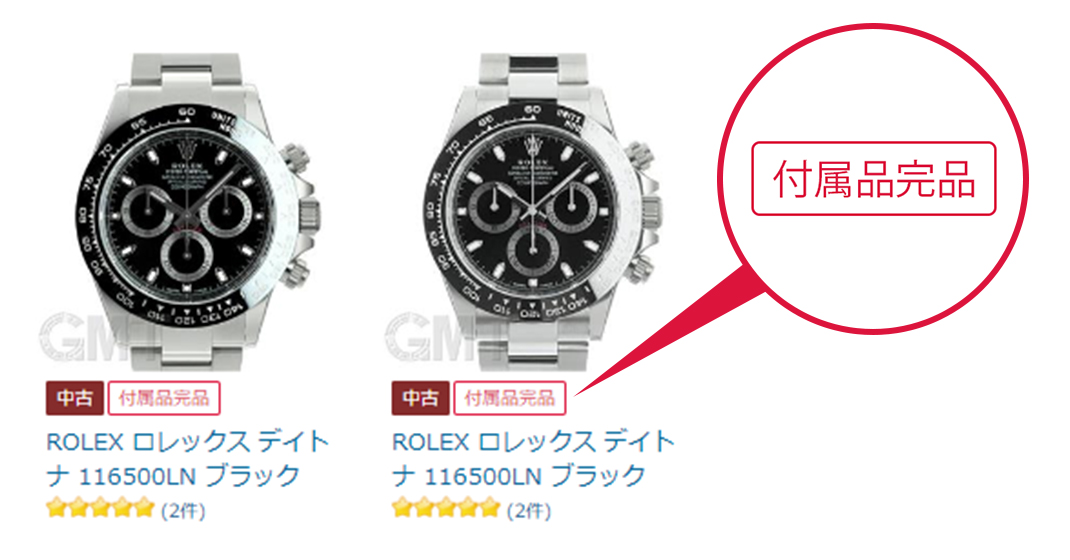The image size is (1070, 560).
Task: Click the first star of right product's rating
Action: tap(403, 508)
